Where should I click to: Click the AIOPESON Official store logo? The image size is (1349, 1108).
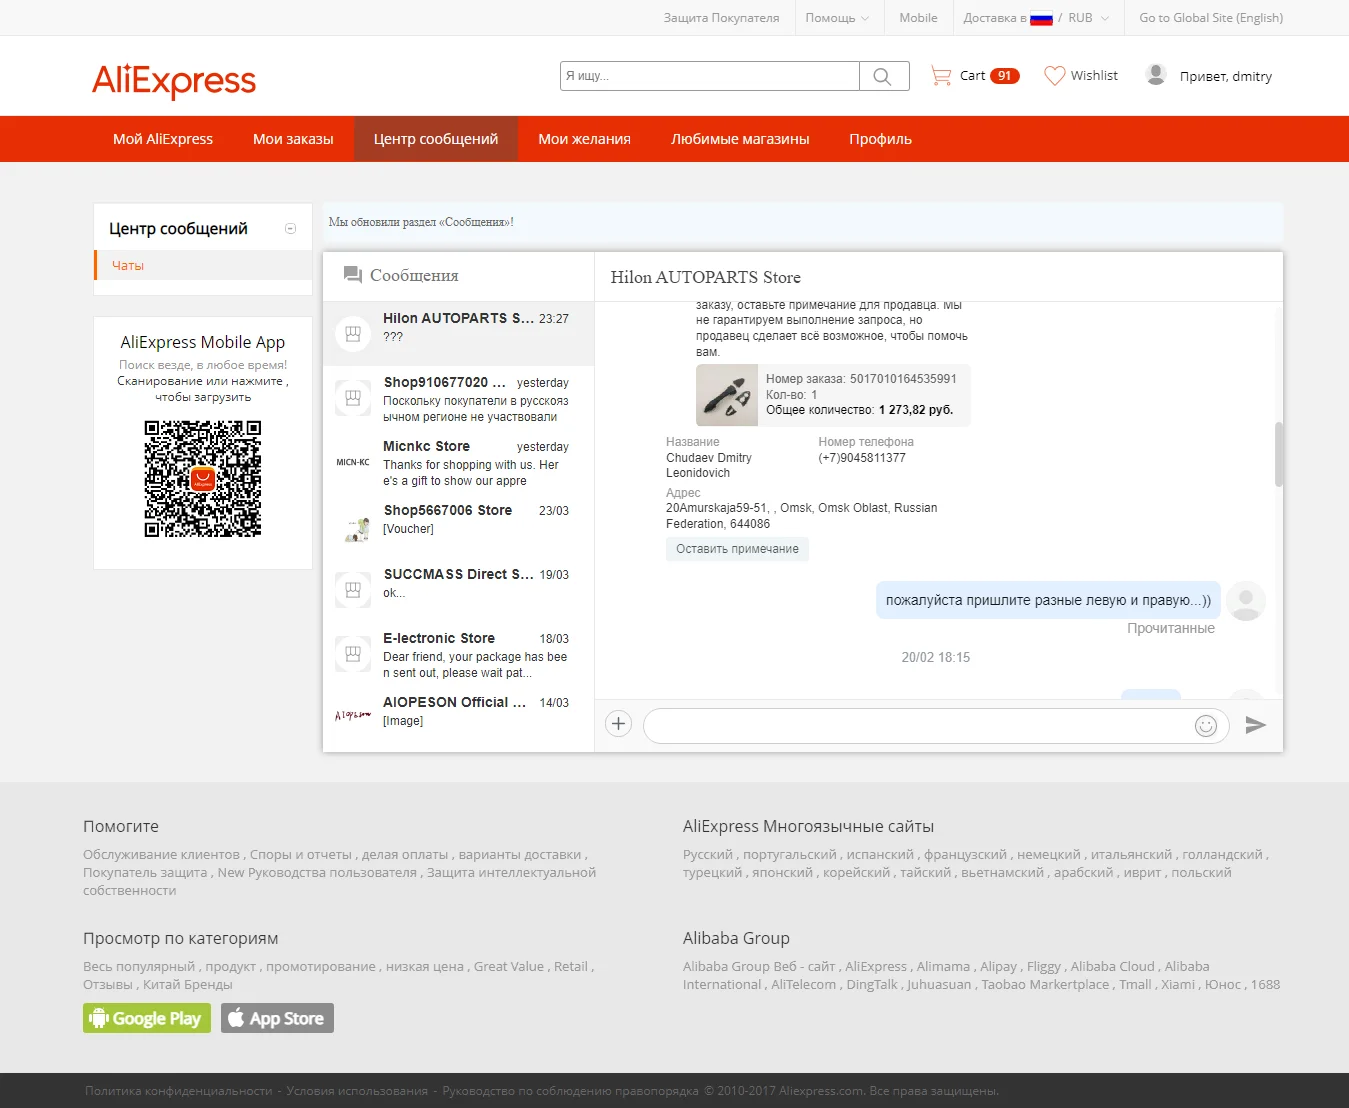[353, 716]
